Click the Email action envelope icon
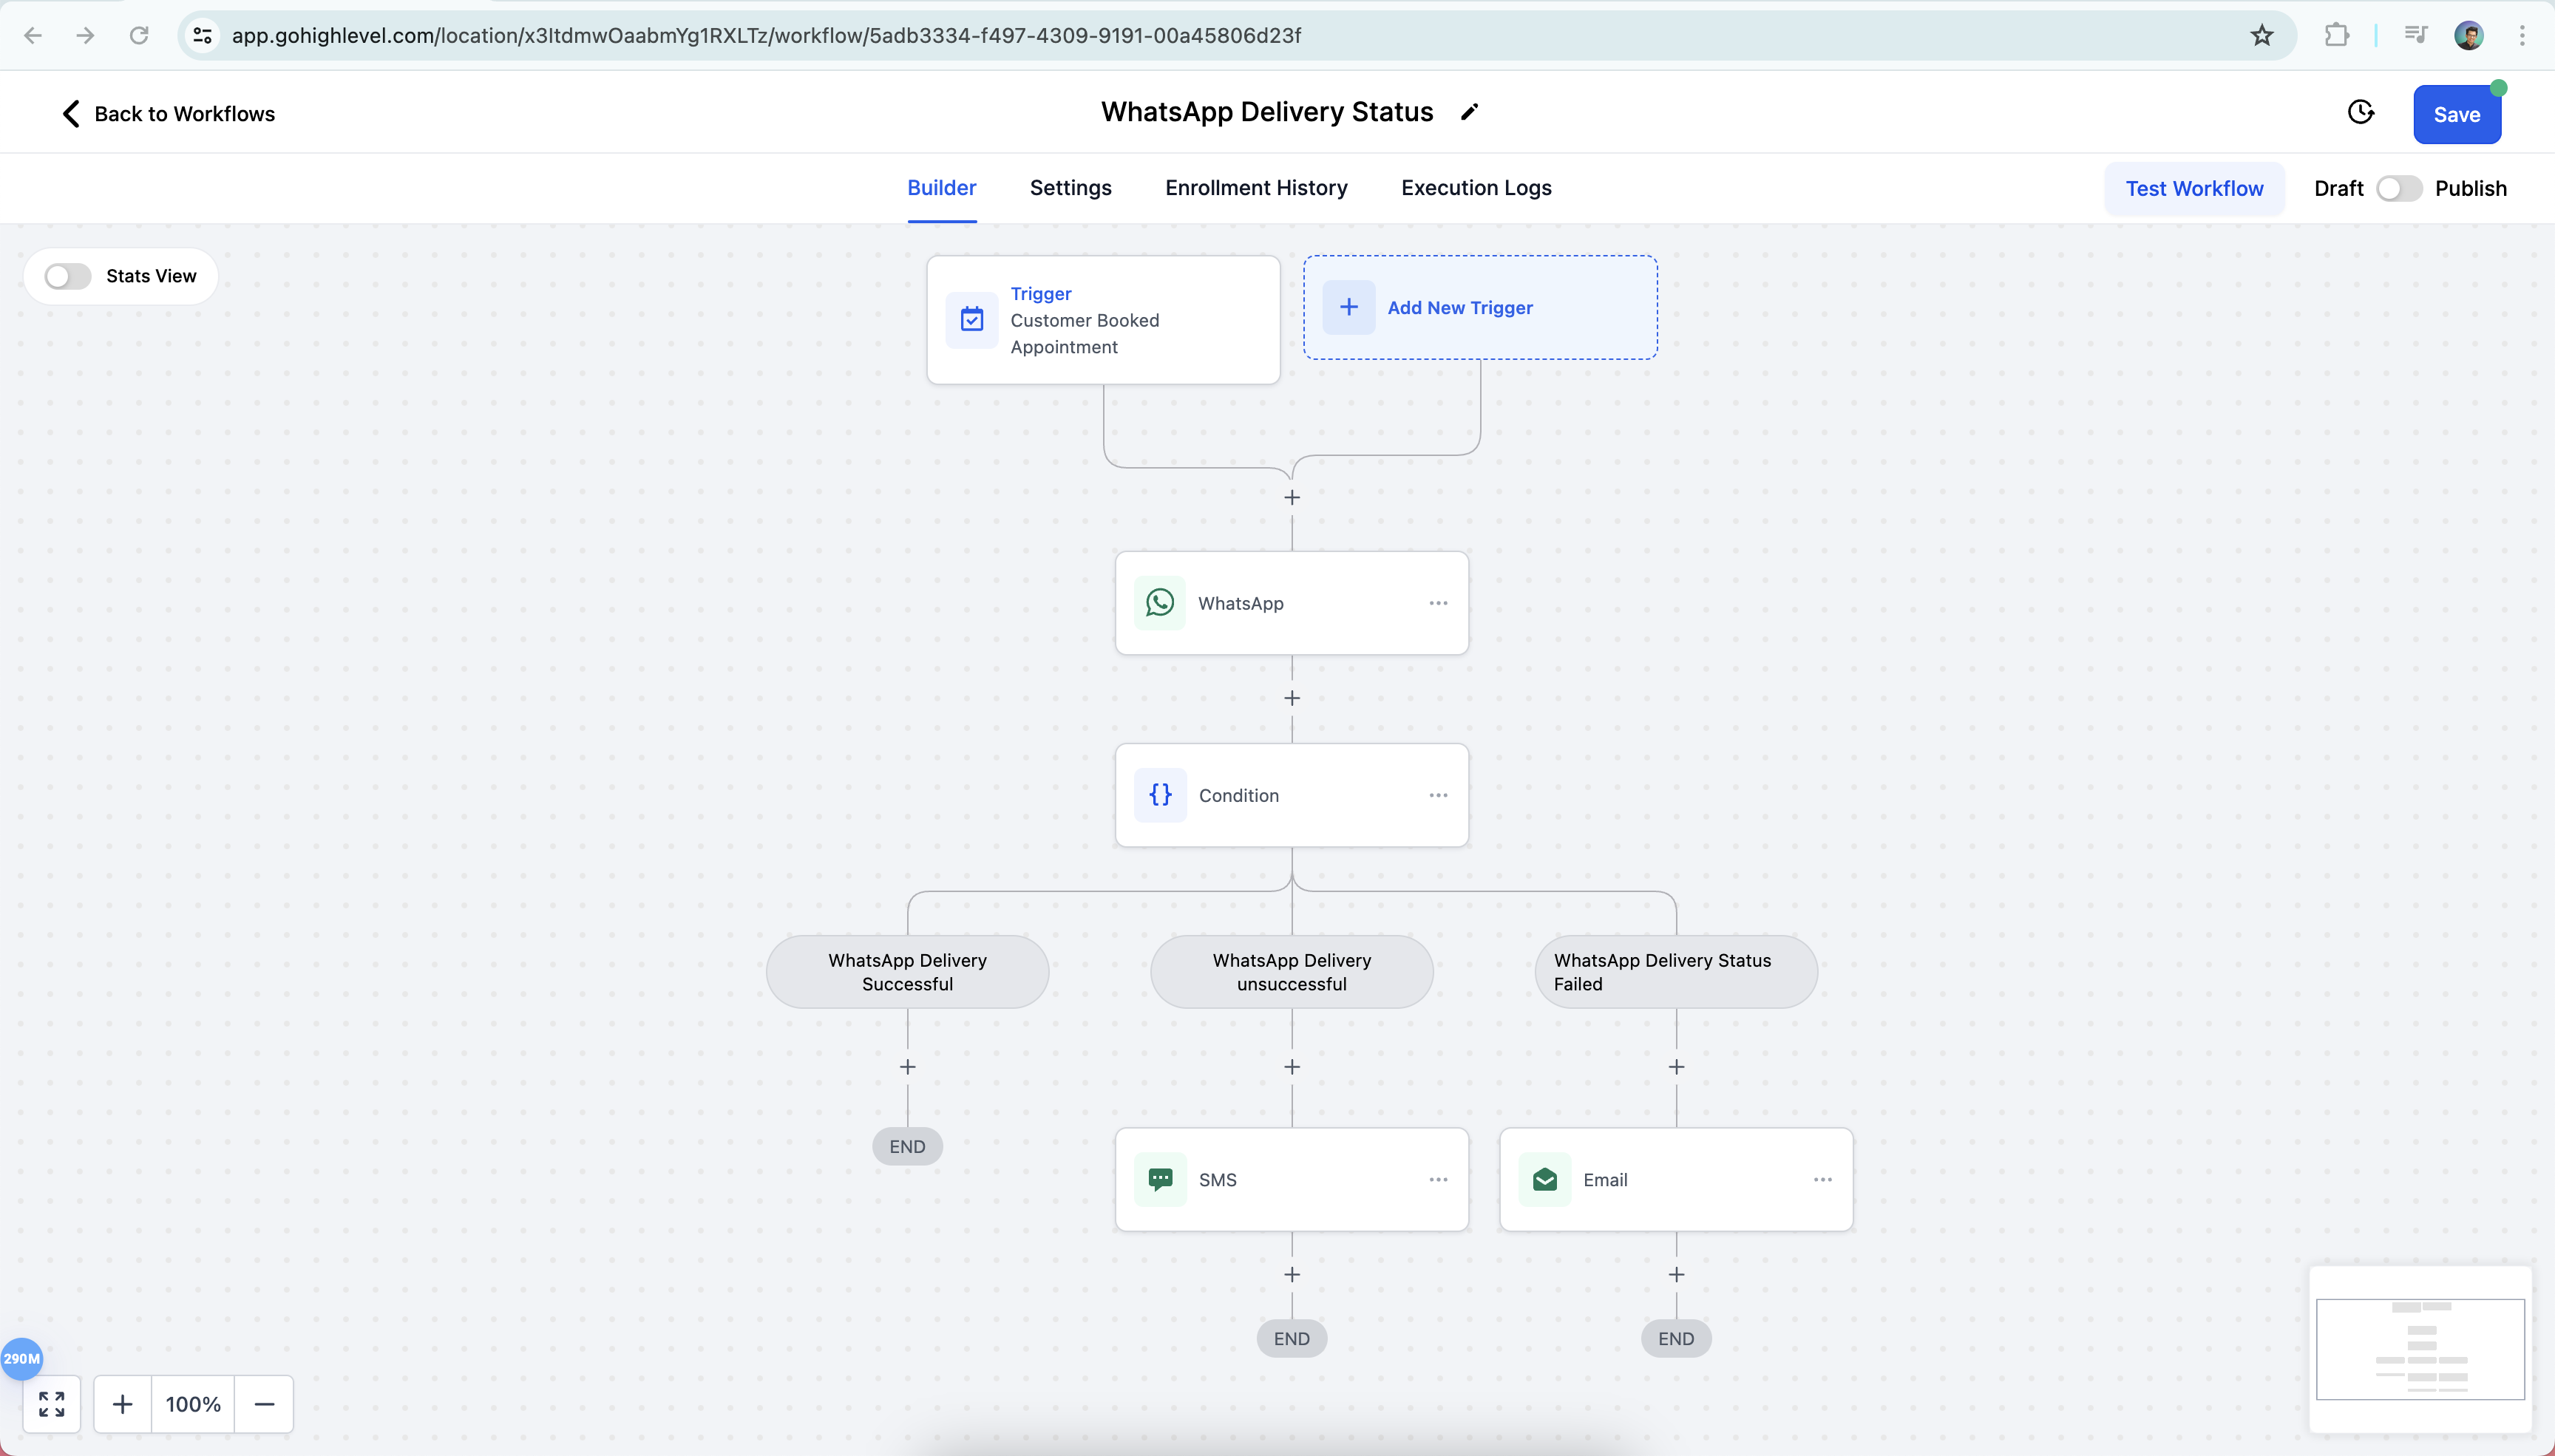Image resolution: width=2555 pixels, height=1456 pixels. [x=1544, y=1180]
